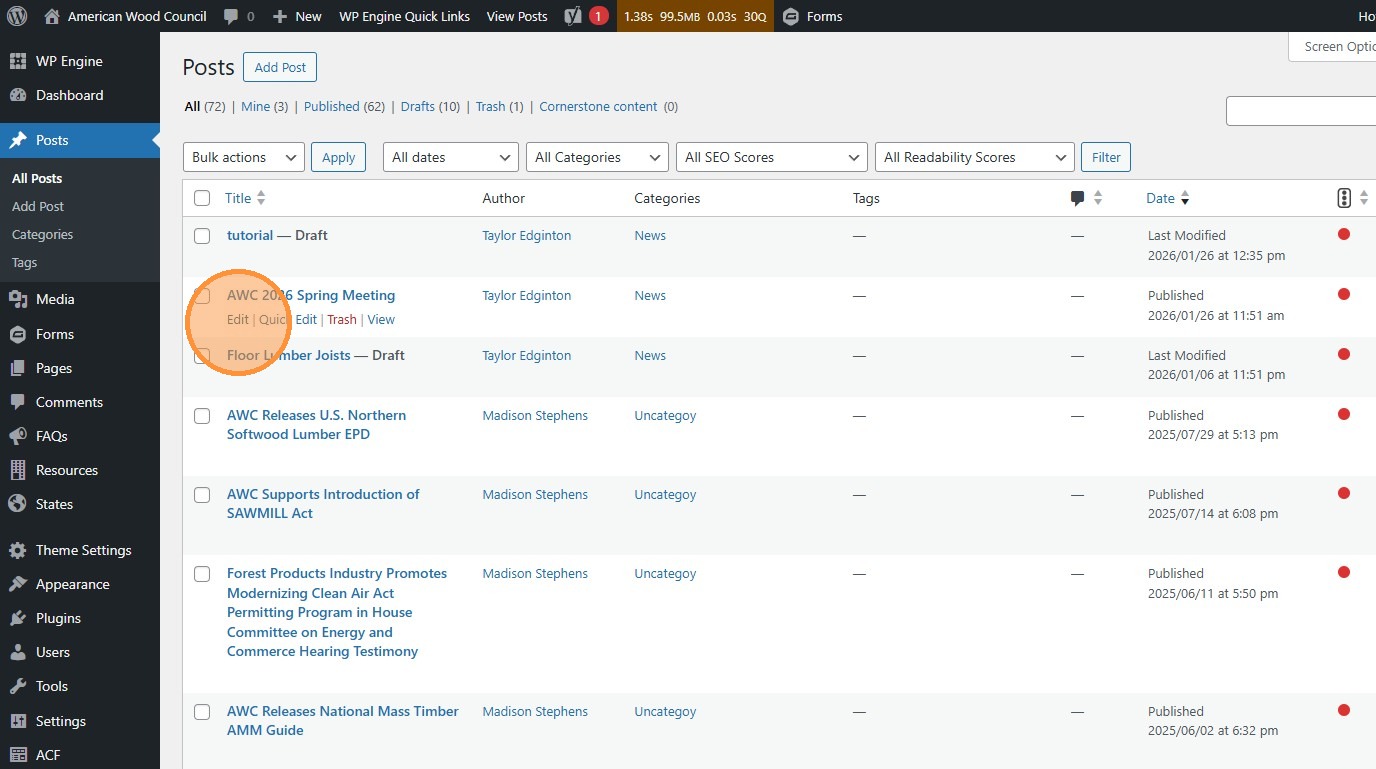Click the comments bubble in admin bar
1376x769 pixels.
[232, 16]
